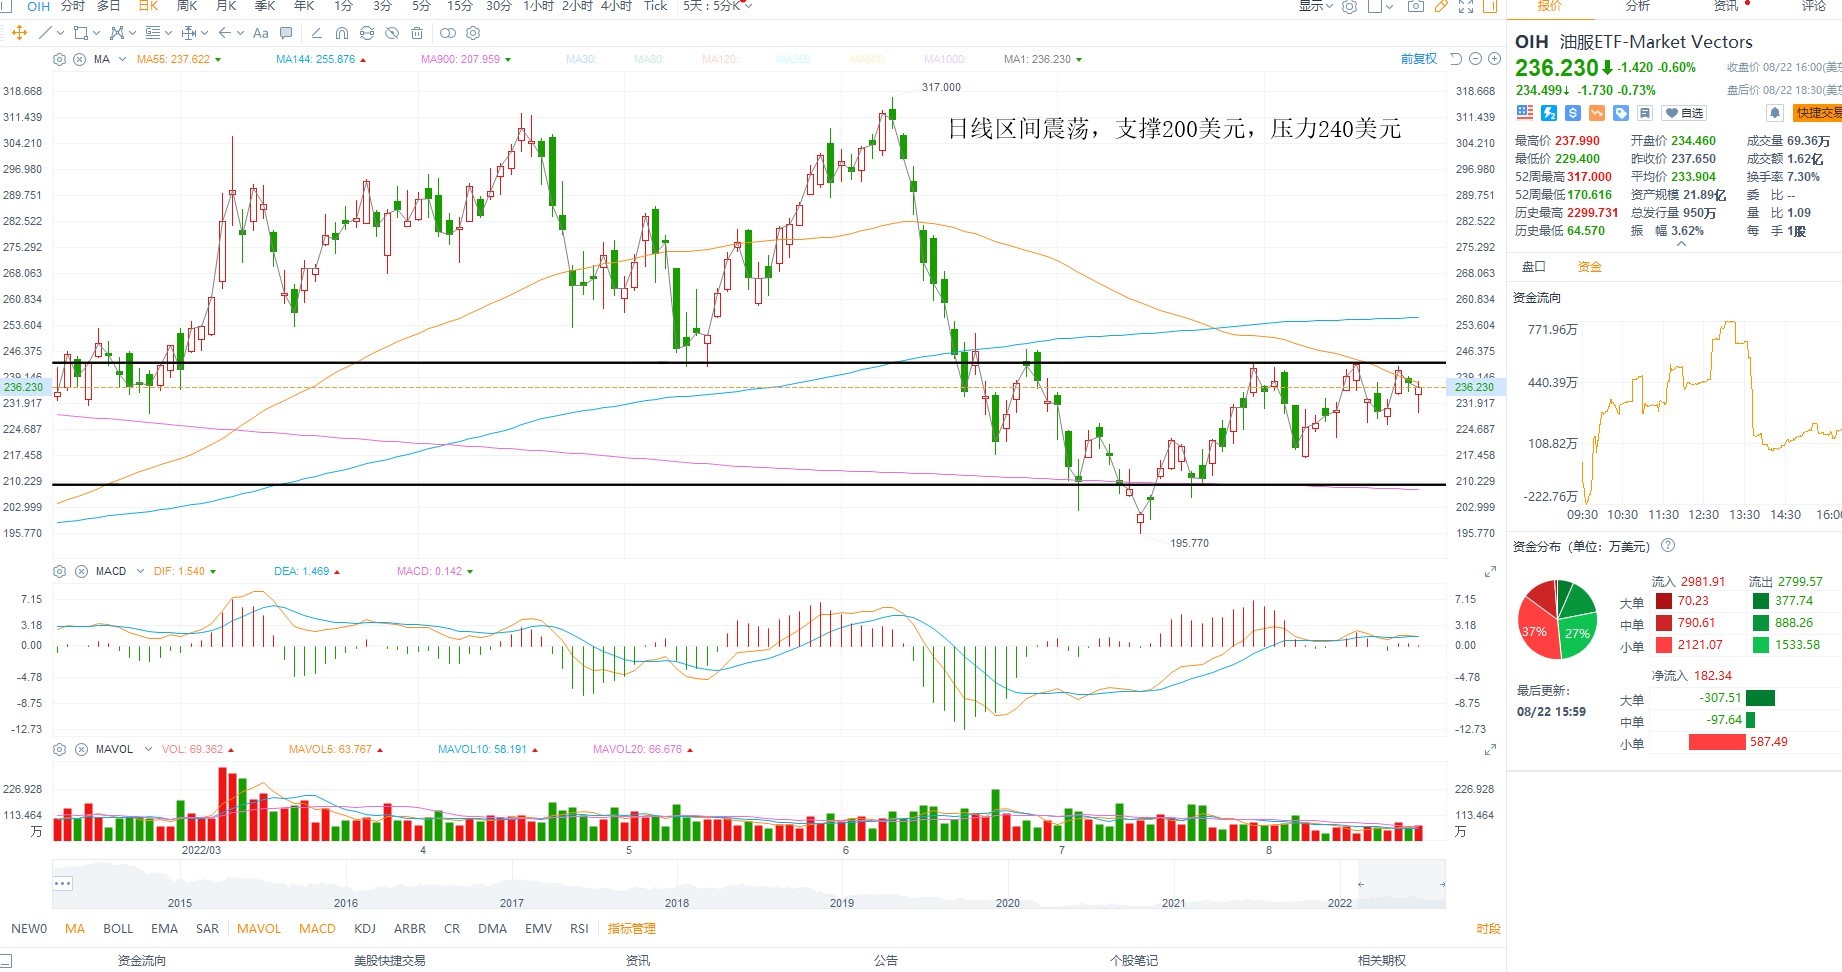Click the 前复权 adjustment link
Screen dimensions: 1842x972
pos(1418,59)
